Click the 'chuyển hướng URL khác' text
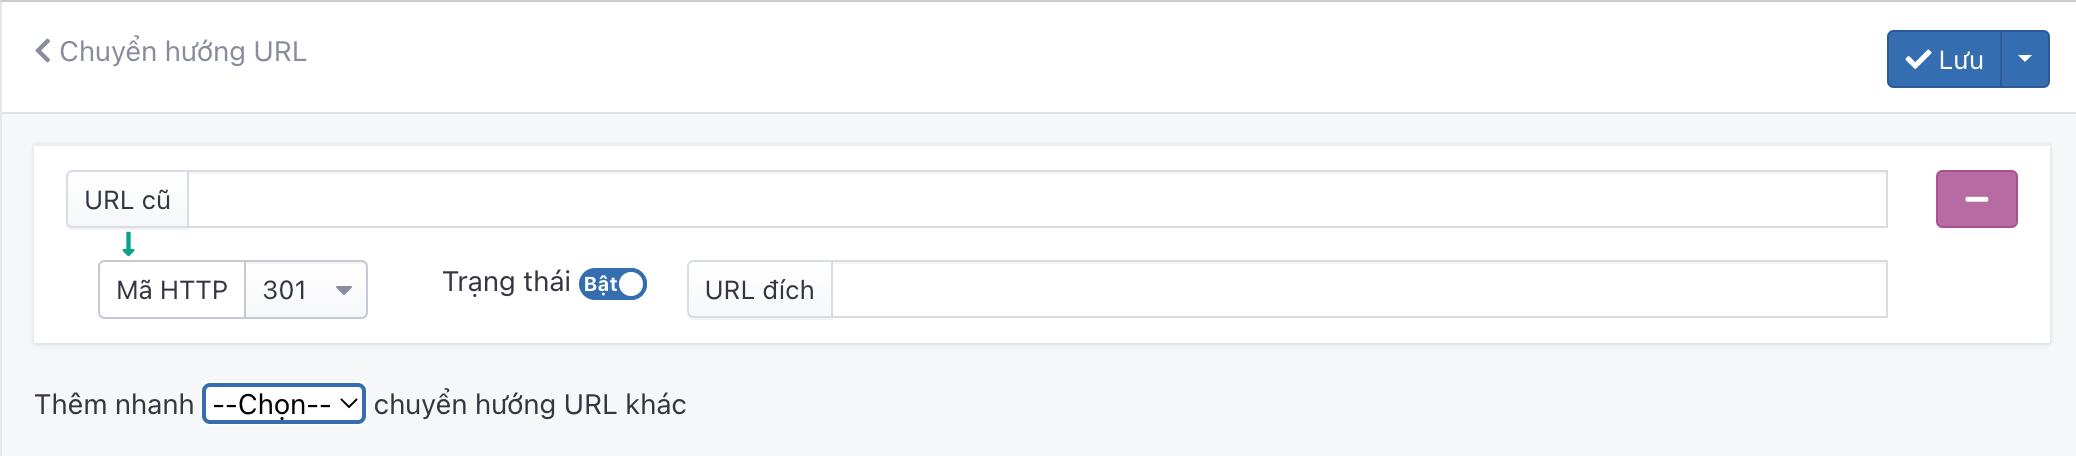 tap(530, 404)
